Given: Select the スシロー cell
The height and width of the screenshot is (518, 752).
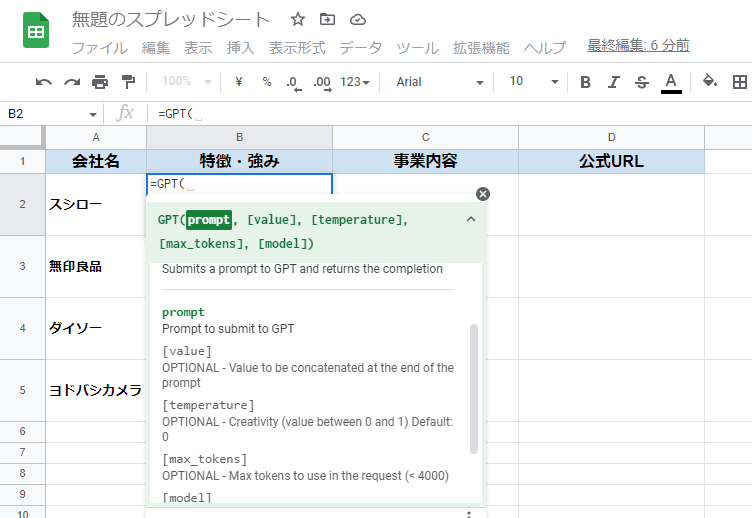Looking at the screenshot, I should [96, 204].
